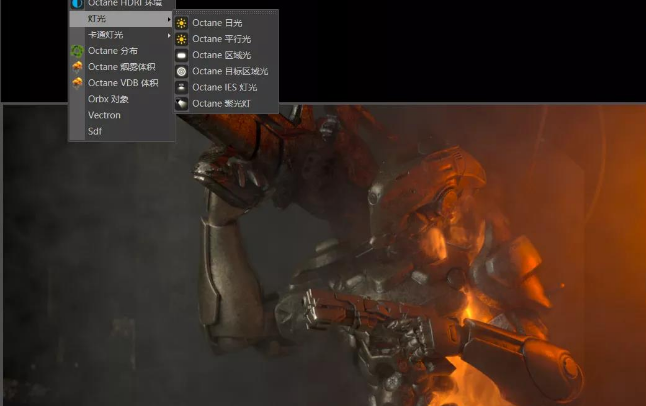Click the Octane 日光 sun icon
The height and width of the screenshot is (406, 646).
[181, 23]
